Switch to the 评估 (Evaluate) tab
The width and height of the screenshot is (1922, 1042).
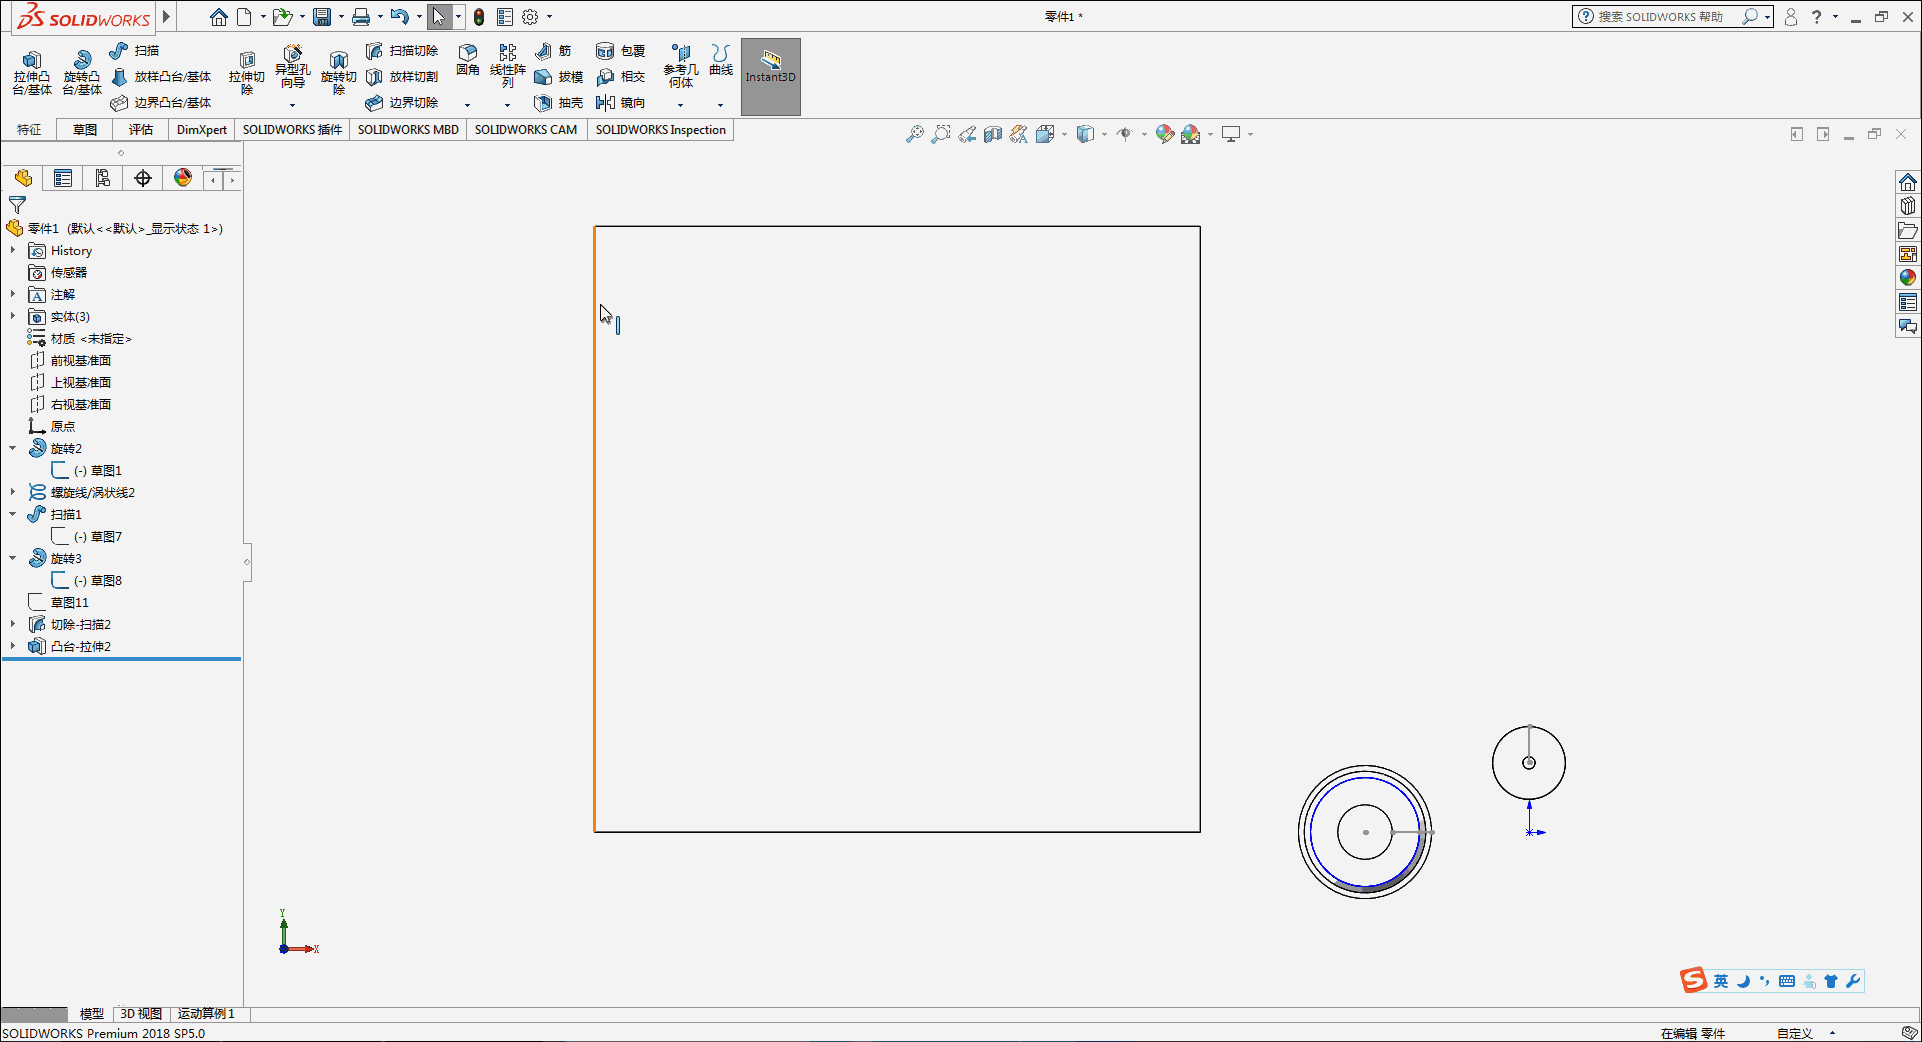point(141,130)
